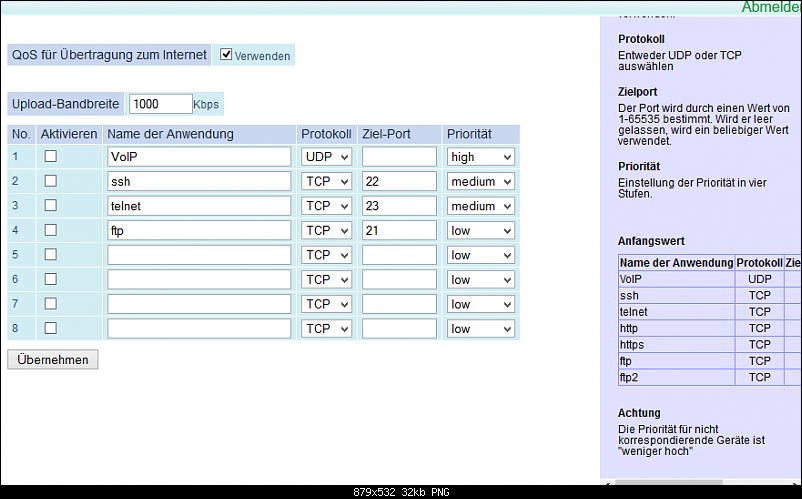Screen dimensions: 802x499
Task: Click 'VoIP' in the Anfangswert table
Action: (x=631, y=279)
